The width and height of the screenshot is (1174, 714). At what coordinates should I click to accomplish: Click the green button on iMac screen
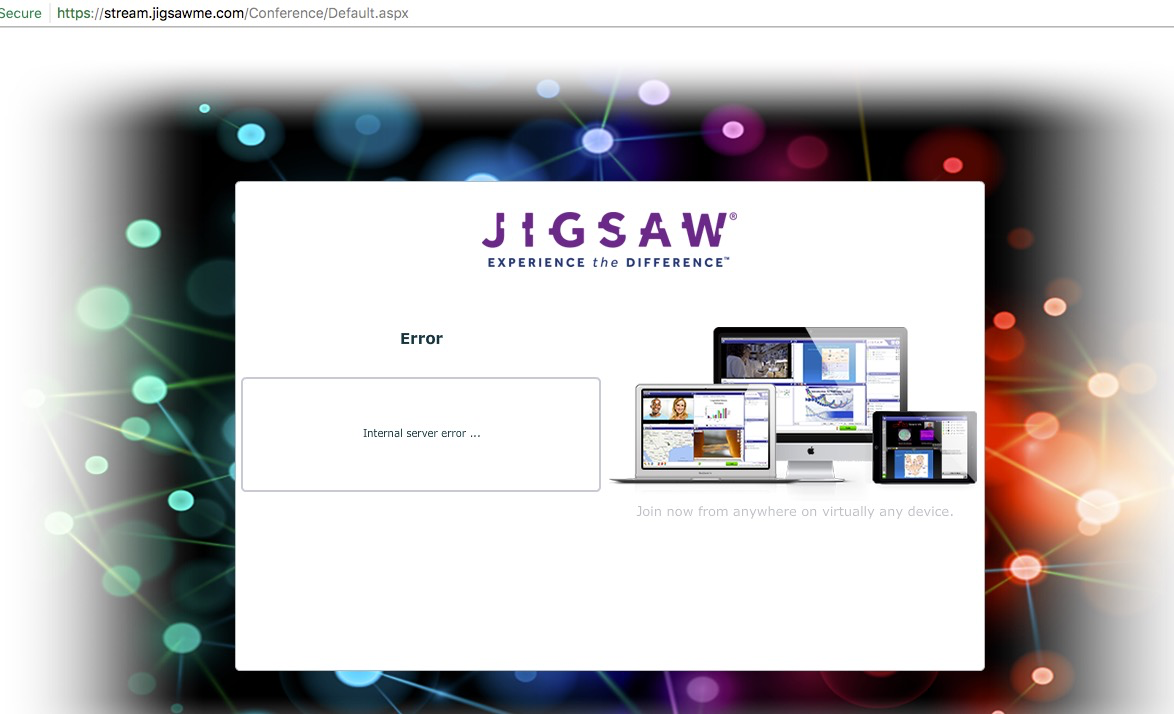[847, 427]
